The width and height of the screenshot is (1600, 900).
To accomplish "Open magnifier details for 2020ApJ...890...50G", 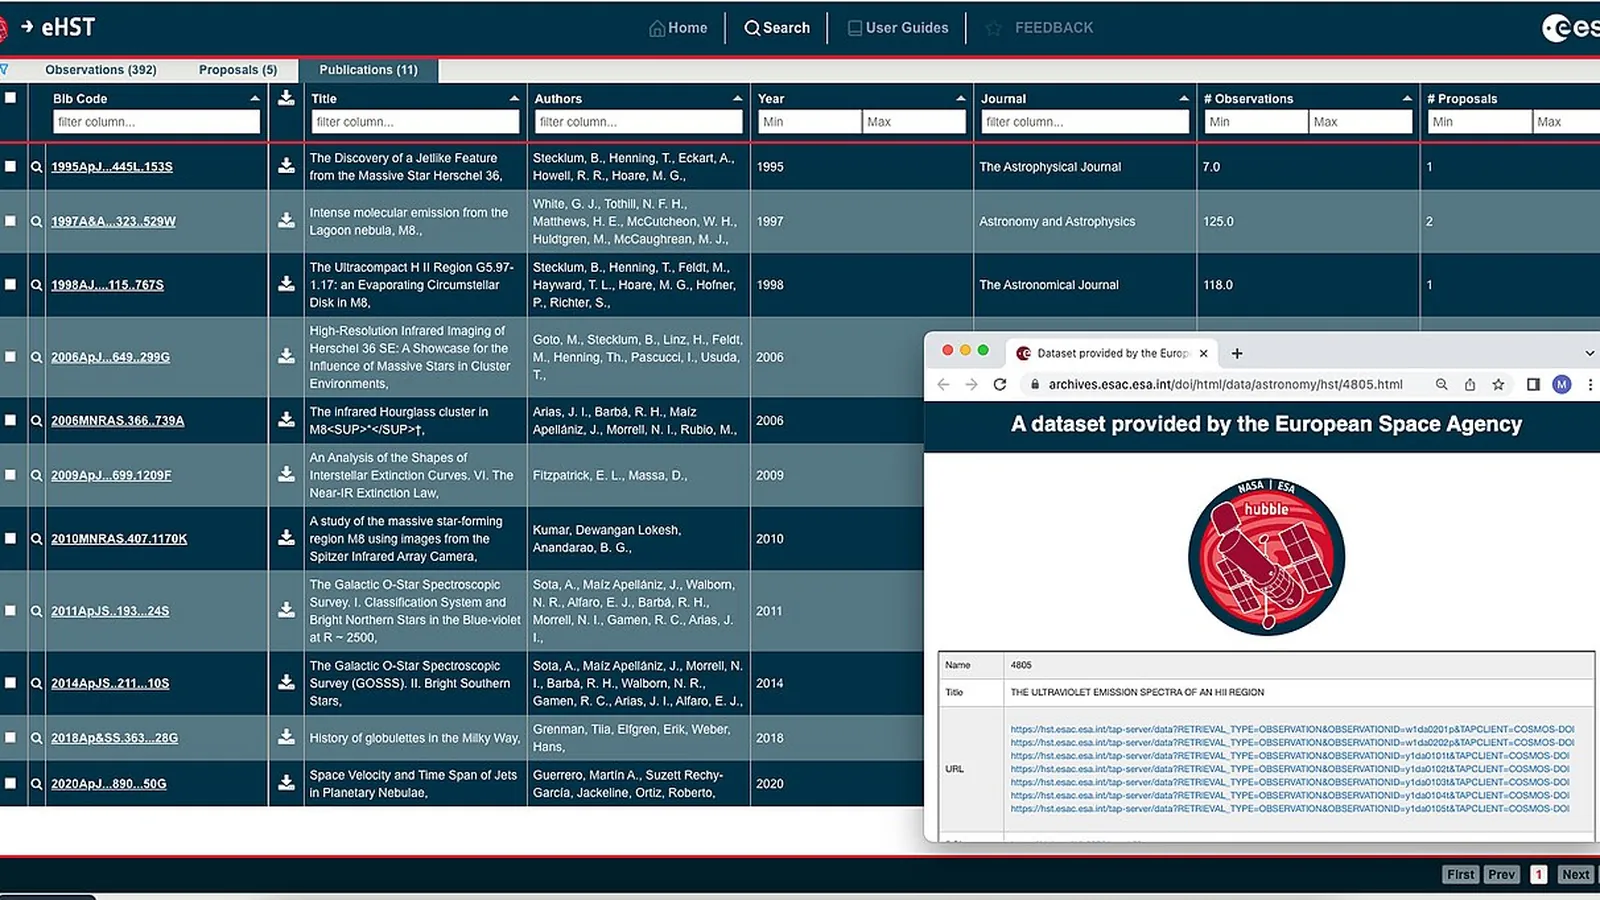I will point(37,784).
